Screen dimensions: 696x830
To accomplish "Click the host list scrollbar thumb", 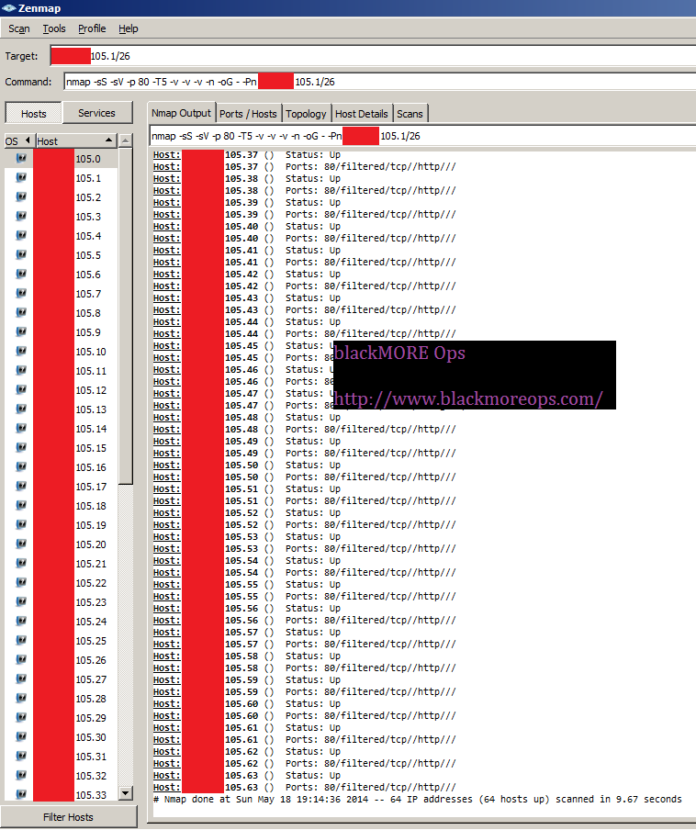I will click(125, 316).
